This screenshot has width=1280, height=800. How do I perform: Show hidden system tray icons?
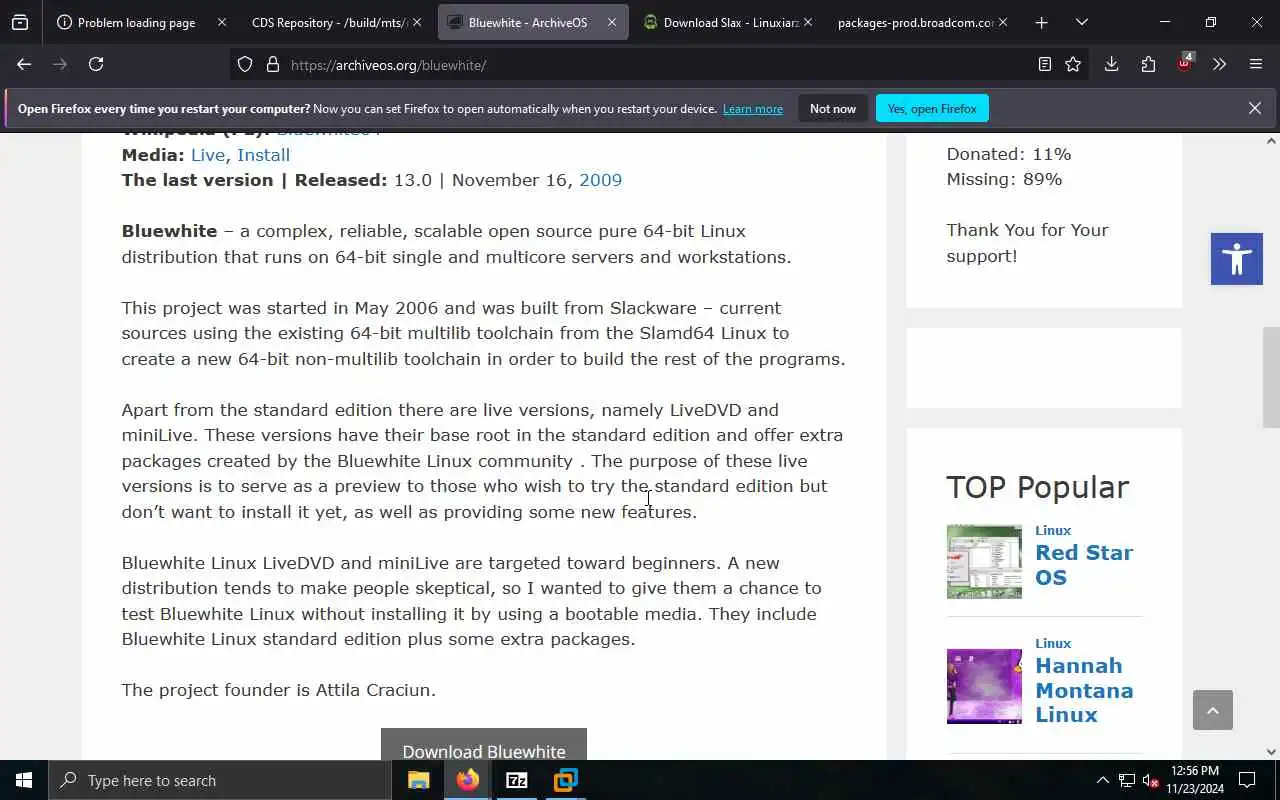[1102, 780]
